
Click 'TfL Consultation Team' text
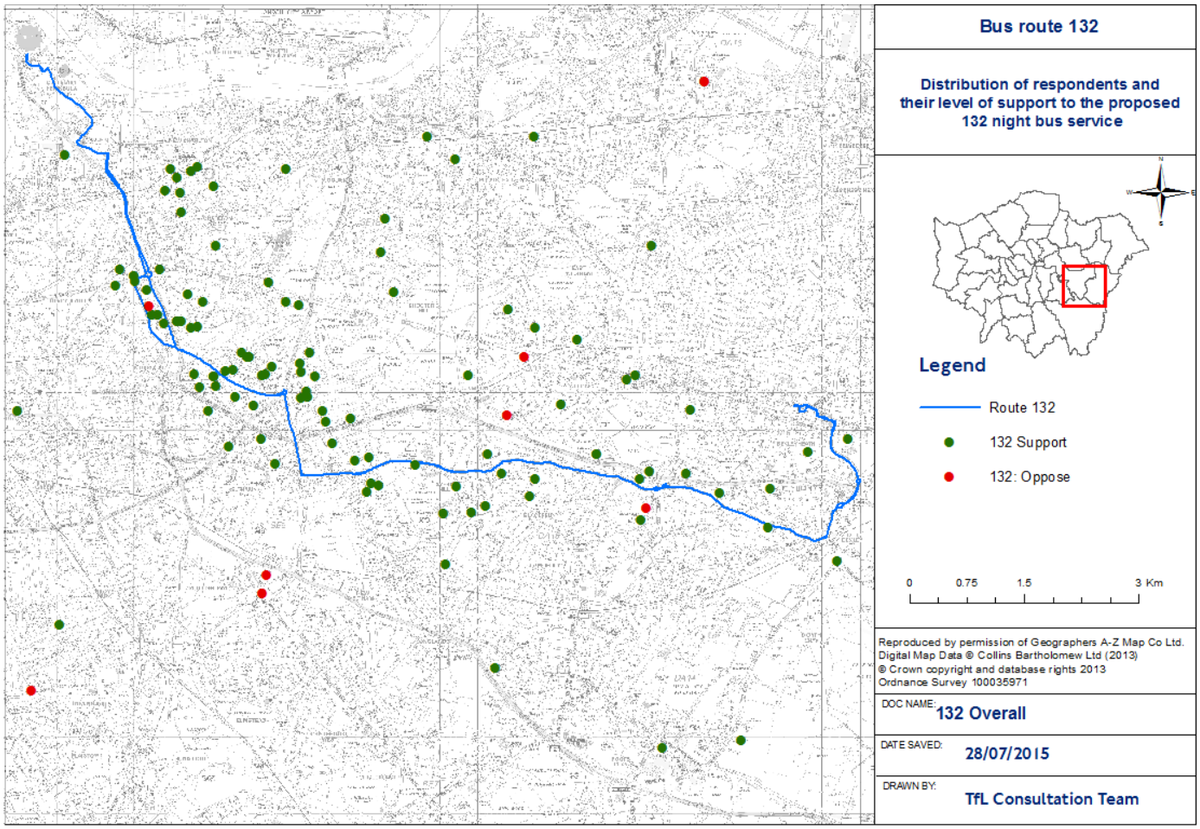point(1052,799)
